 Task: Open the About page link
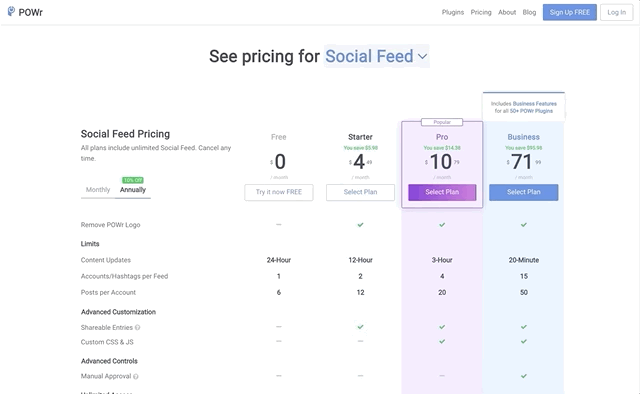(507, 12)
